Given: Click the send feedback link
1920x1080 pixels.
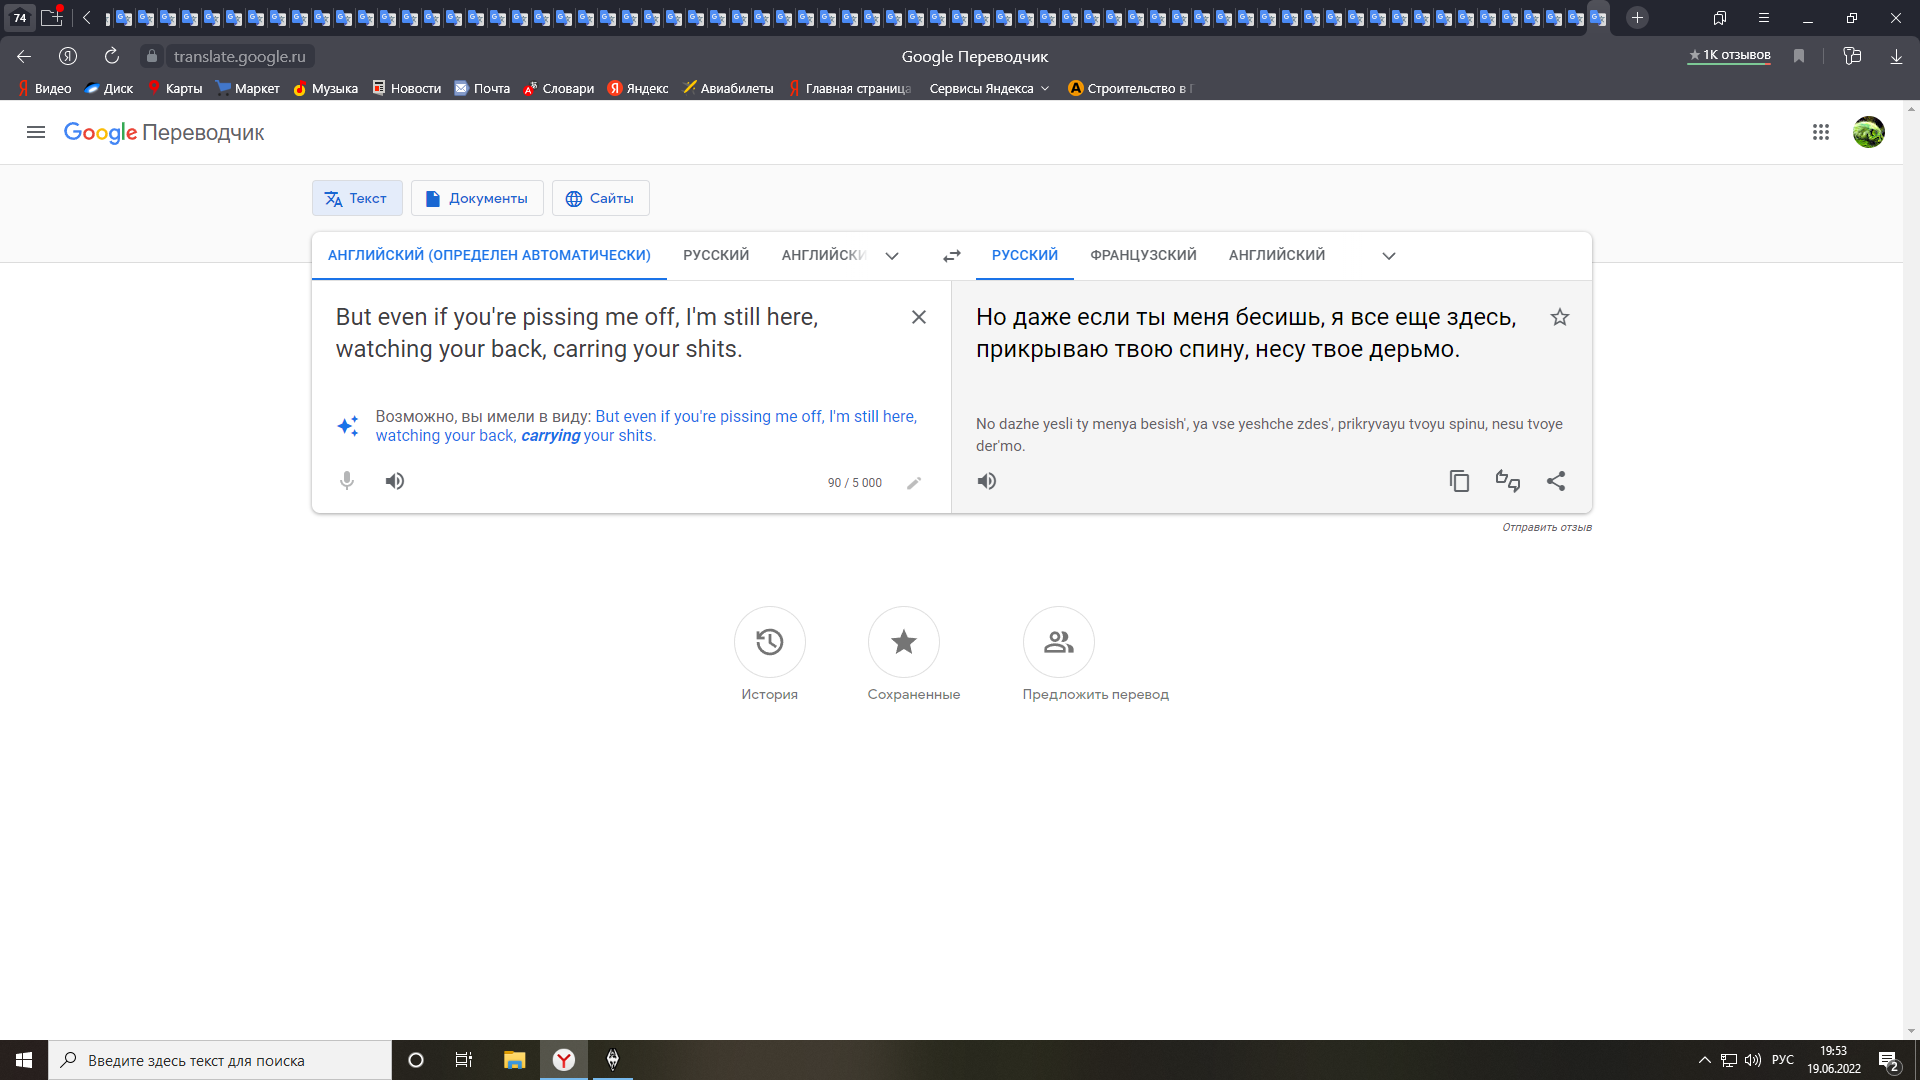Looking at the screenshot, I should tap(1546, 527).
